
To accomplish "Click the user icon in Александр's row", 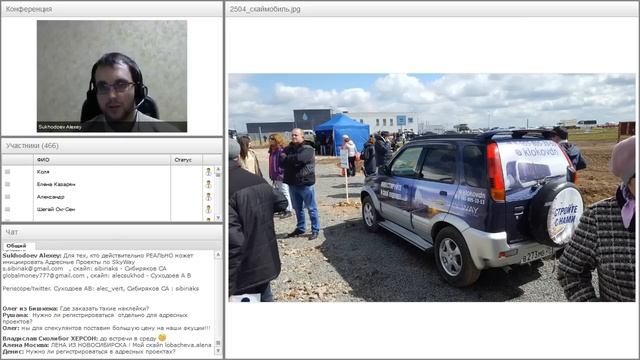I will 208,197.
